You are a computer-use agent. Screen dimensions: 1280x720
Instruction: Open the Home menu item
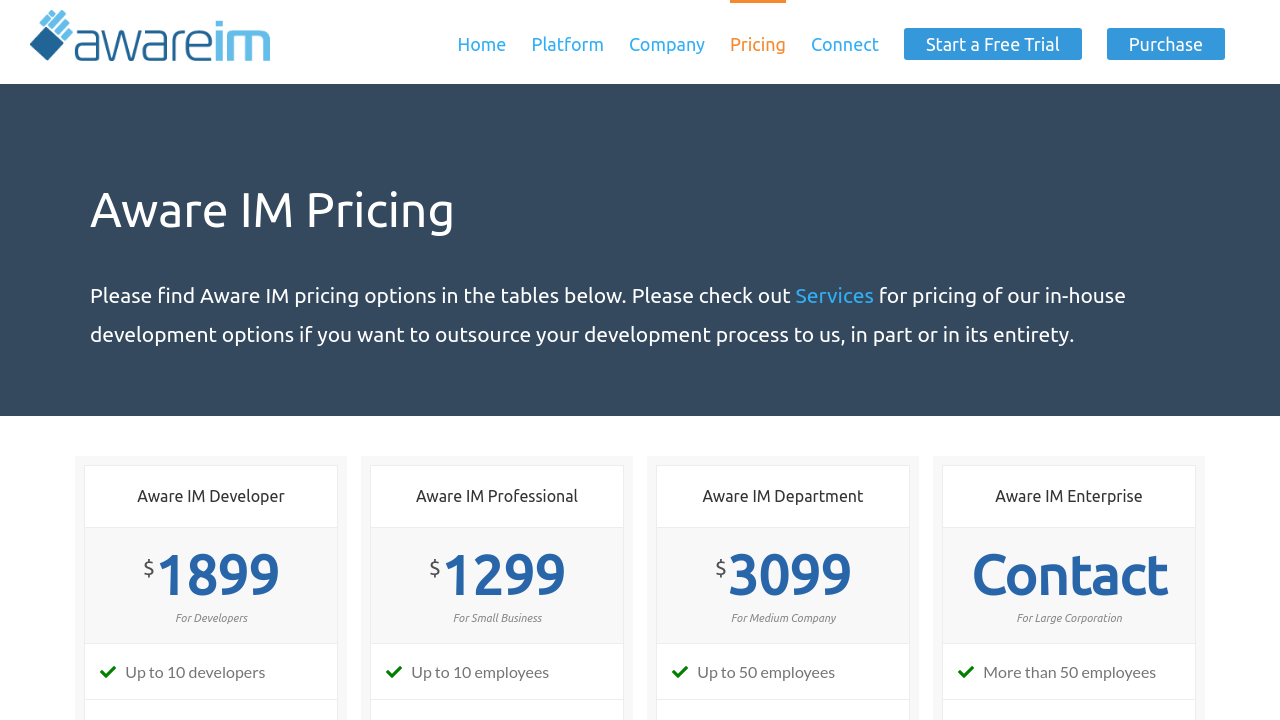pos(481,44)
